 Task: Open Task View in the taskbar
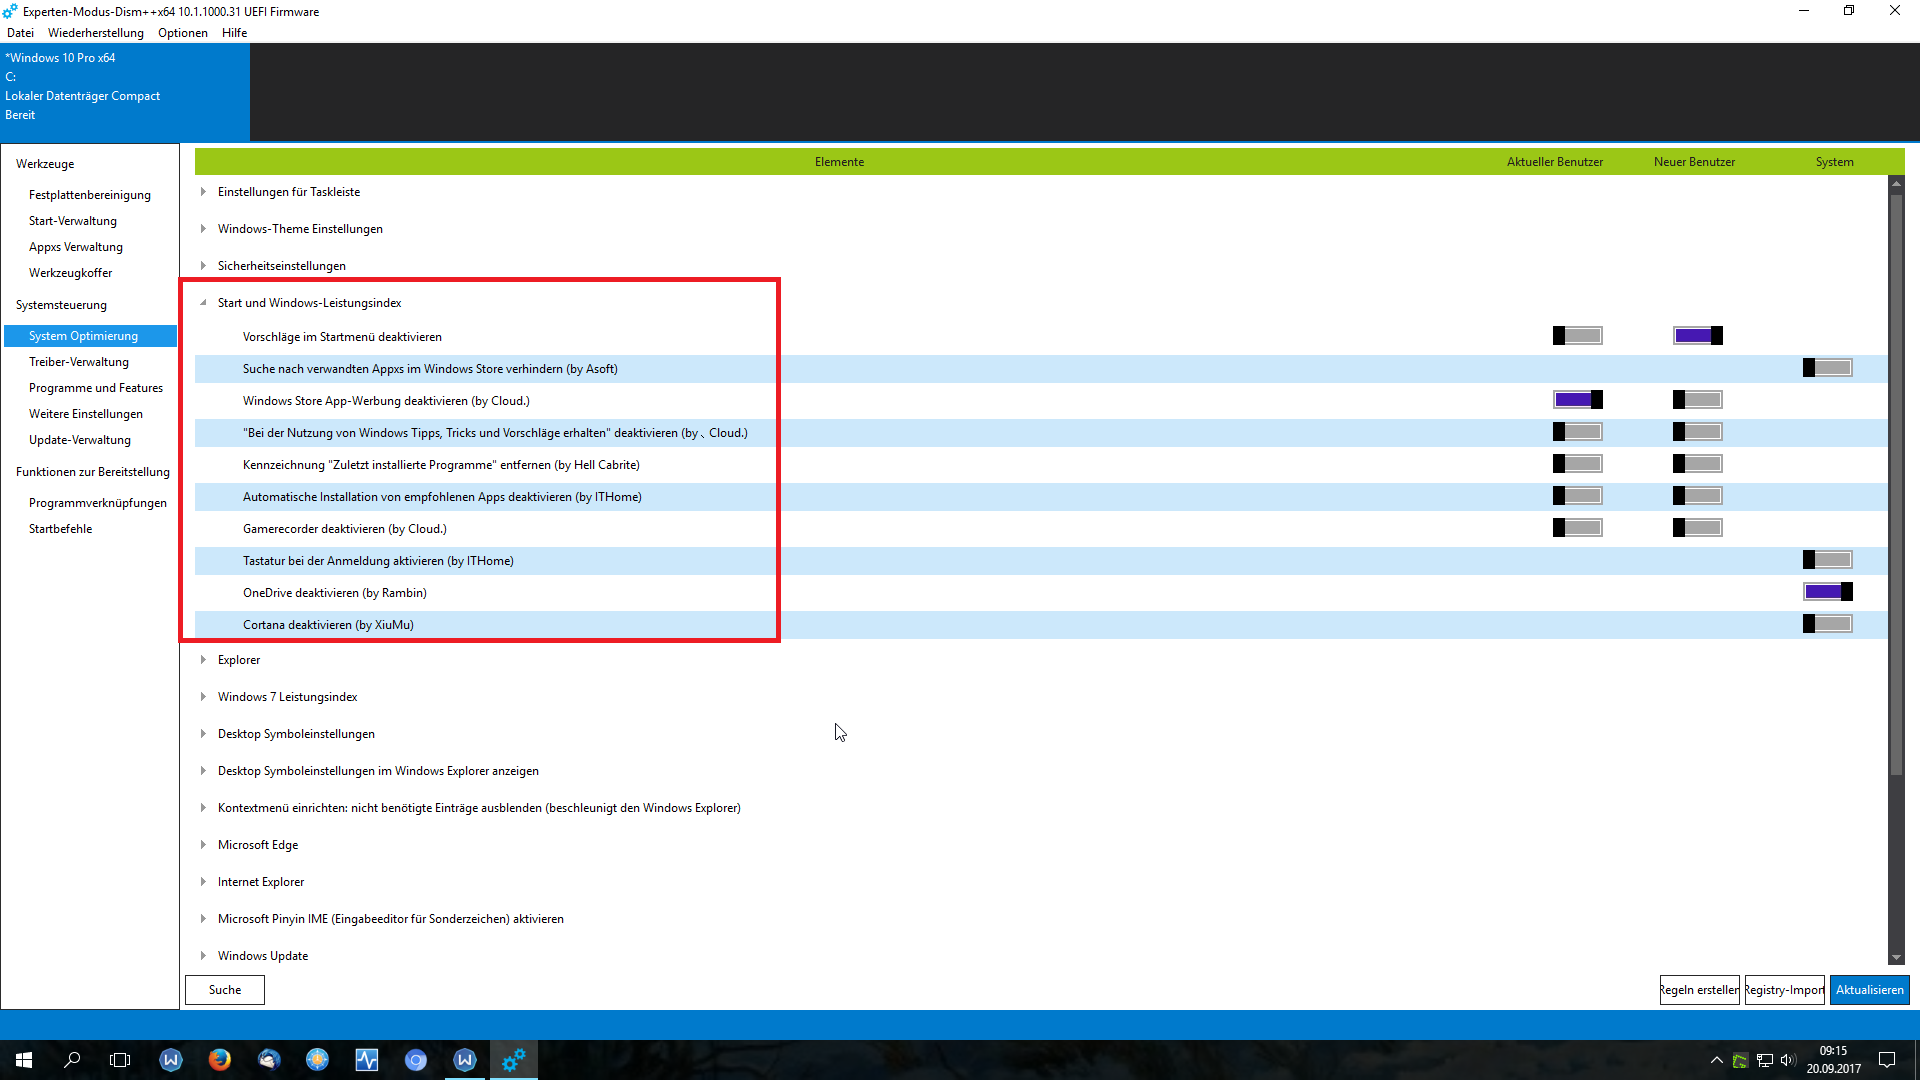120,1060
